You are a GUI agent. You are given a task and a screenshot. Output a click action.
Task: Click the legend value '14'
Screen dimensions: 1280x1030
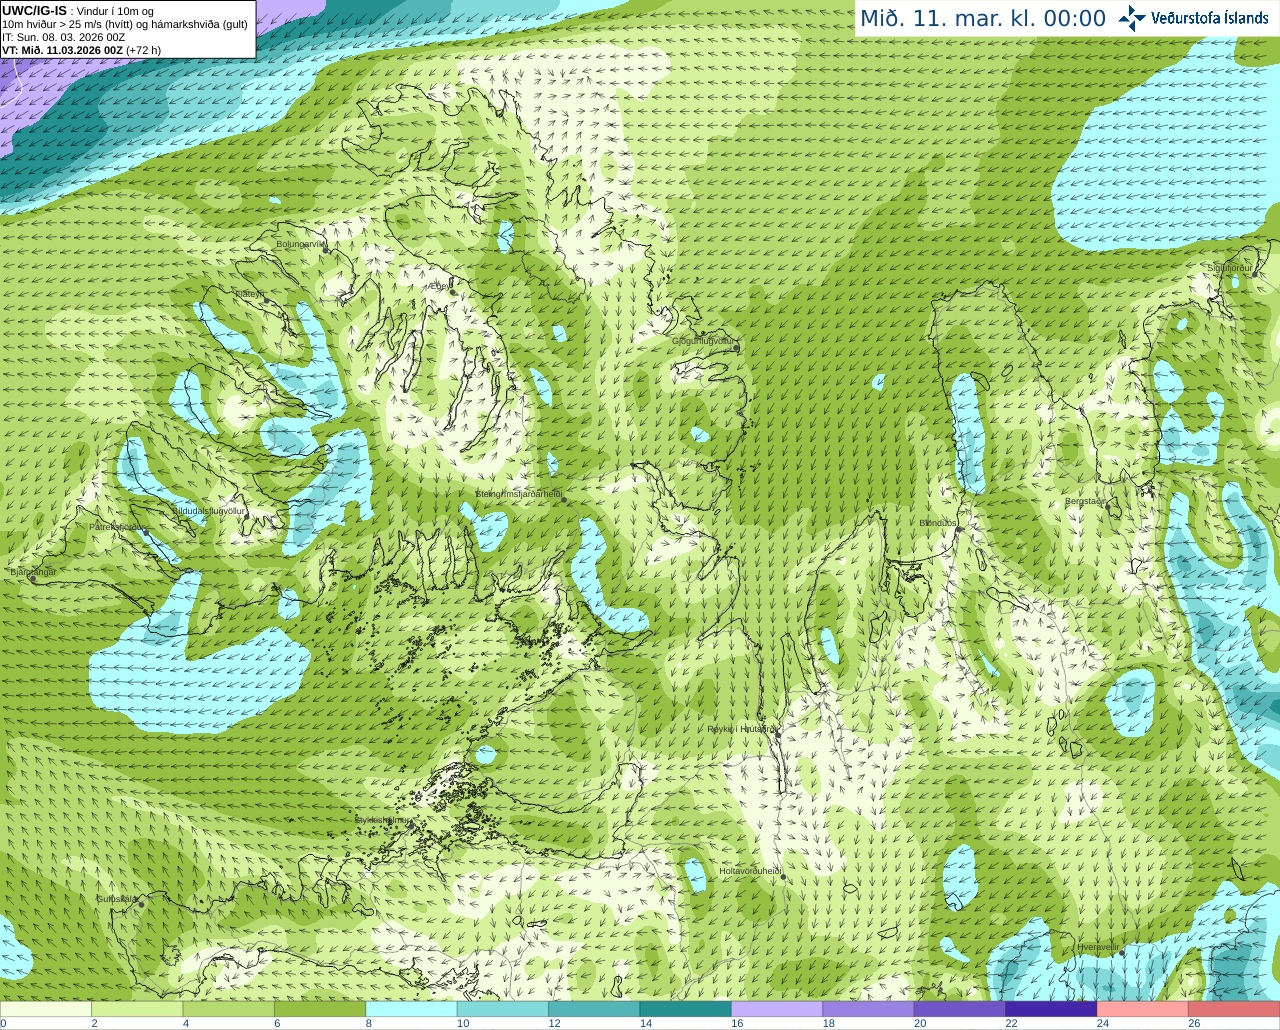pyautogui.click(x=646, y=1023)
